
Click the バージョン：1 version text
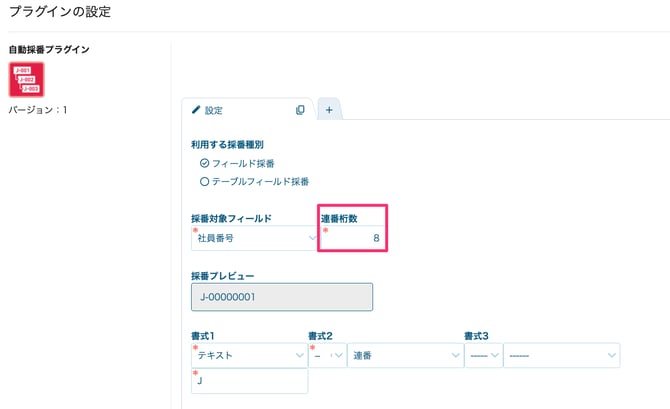tap(37, 109)
